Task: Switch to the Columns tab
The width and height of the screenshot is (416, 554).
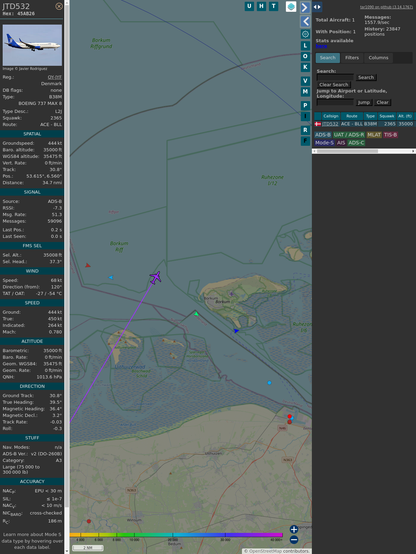Action: pos(378,58)
